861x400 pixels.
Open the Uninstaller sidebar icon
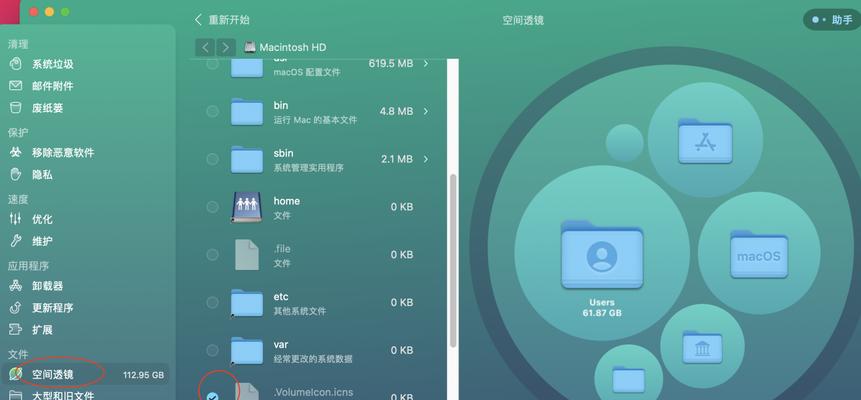[x=15, y=285]
